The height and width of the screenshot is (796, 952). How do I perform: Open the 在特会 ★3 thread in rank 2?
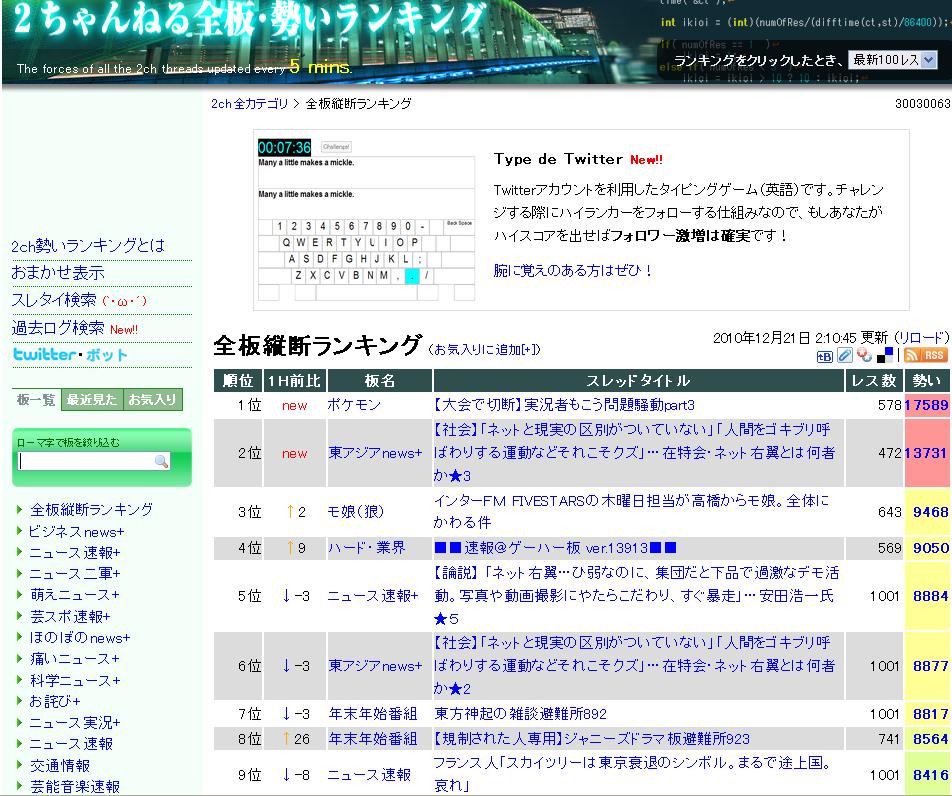[x=634, y=452]
